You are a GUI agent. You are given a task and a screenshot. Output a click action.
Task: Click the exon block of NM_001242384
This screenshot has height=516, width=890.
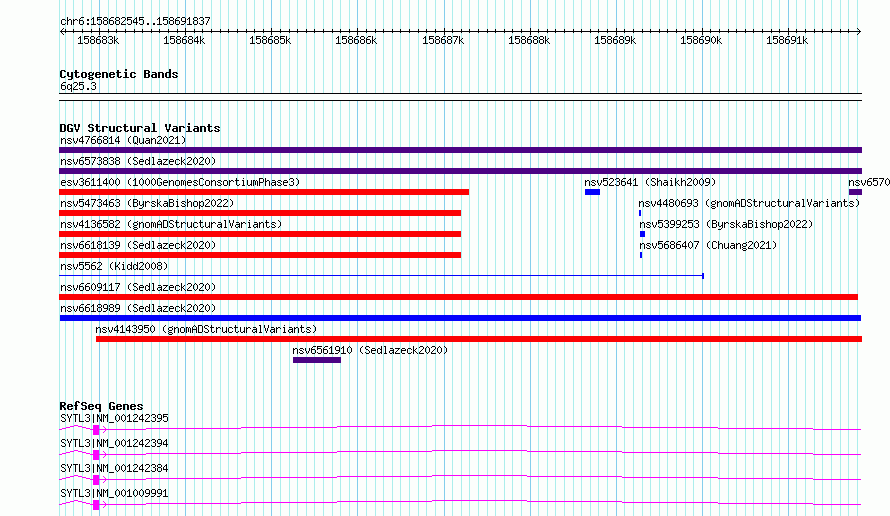pos(96,480)
